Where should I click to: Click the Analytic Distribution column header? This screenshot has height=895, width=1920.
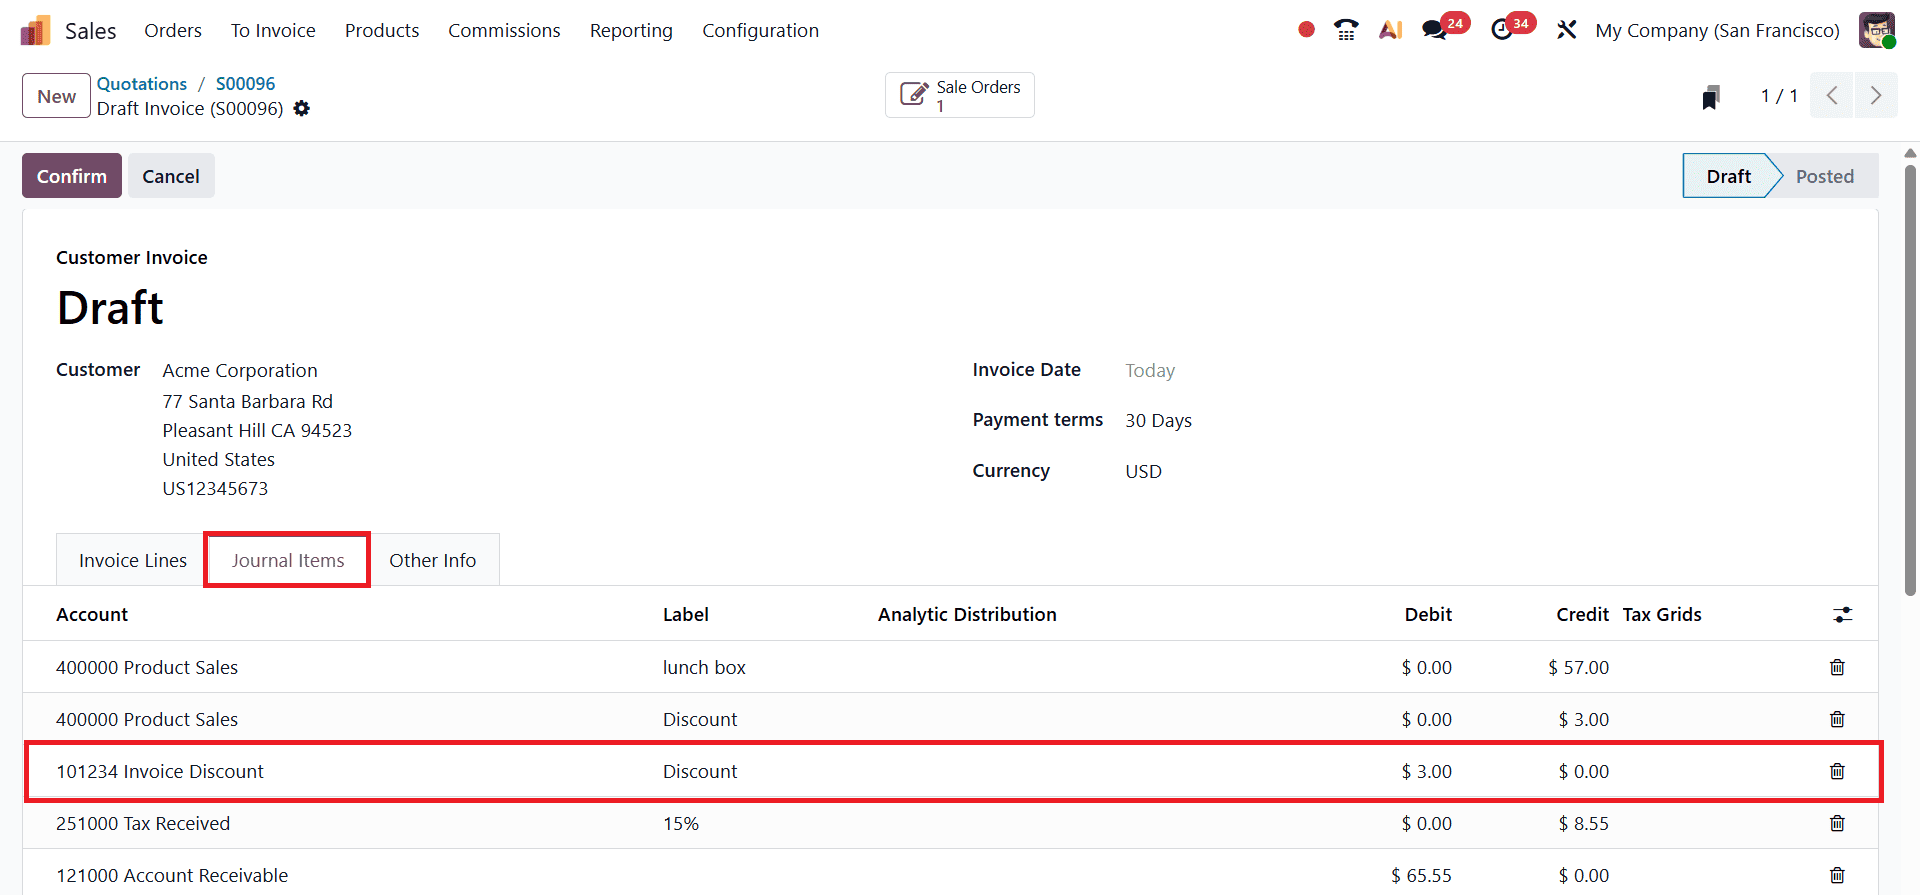pos(967,614)
